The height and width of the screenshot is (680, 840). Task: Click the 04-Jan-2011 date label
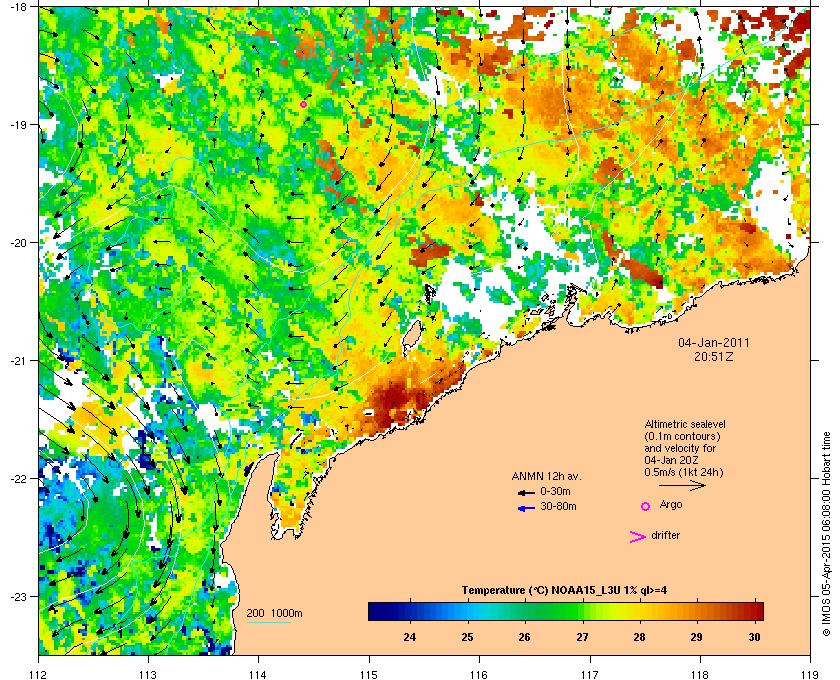point(714,342)
